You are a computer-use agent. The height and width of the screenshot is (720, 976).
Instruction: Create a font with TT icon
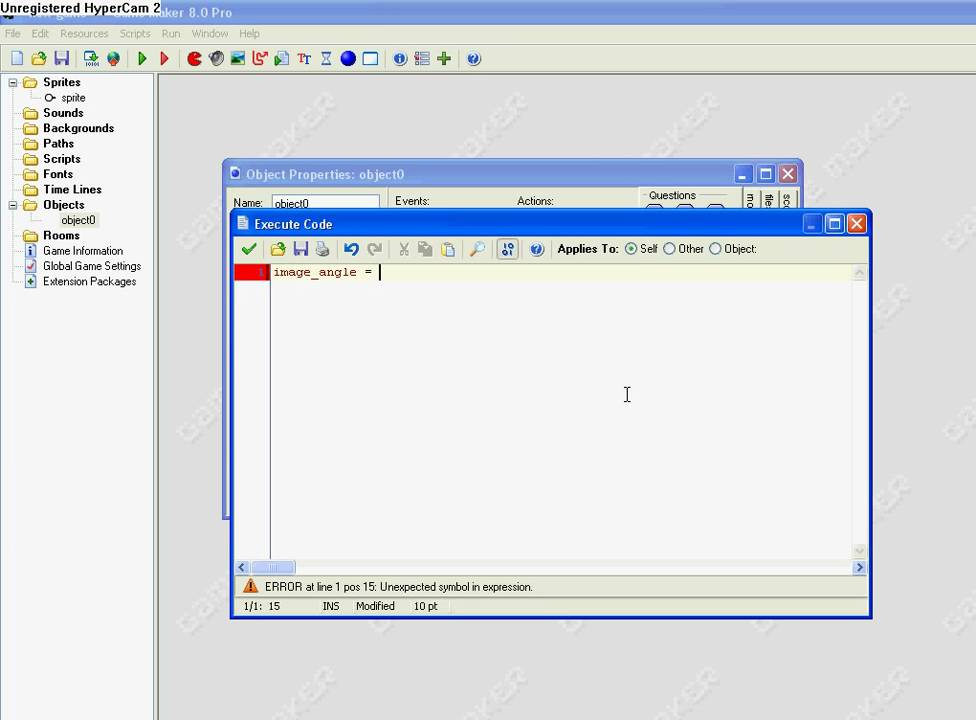[304, 58]
